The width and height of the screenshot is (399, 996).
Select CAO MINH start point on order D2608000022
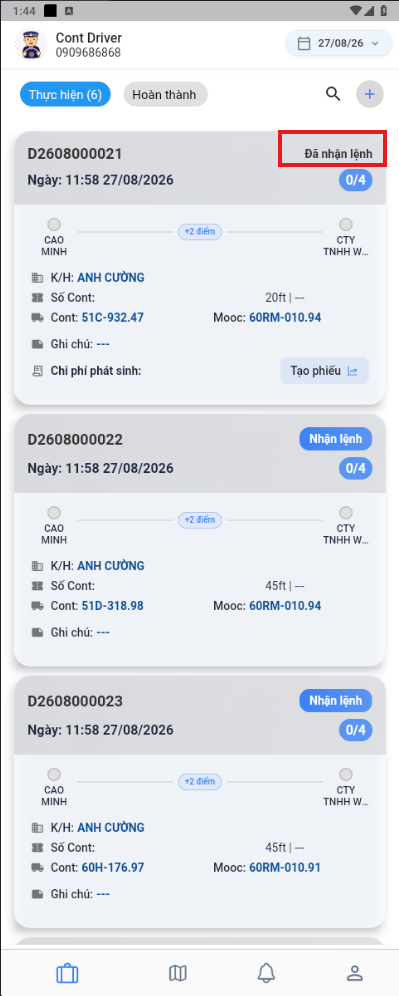[x=54, y=525]
